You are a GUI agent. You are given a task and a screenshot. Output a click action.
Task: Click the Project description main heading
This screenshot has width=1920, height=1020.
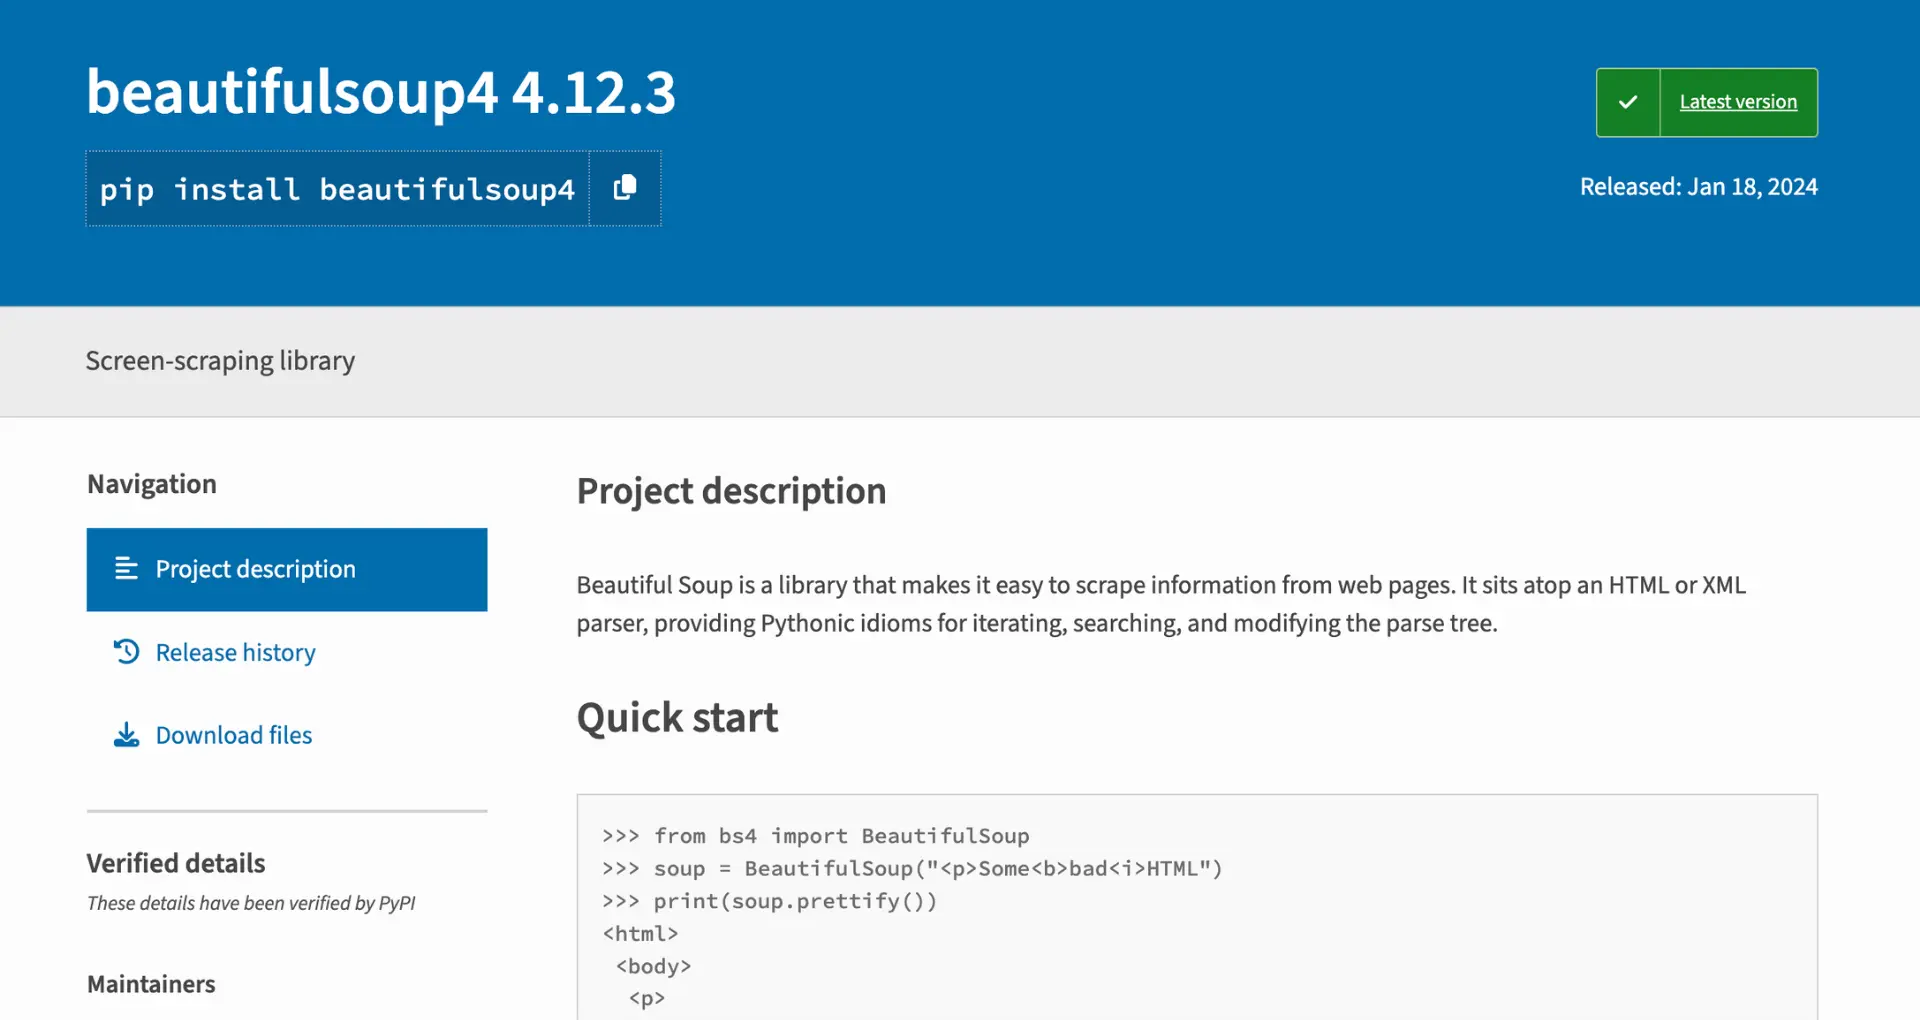point(731,491)
